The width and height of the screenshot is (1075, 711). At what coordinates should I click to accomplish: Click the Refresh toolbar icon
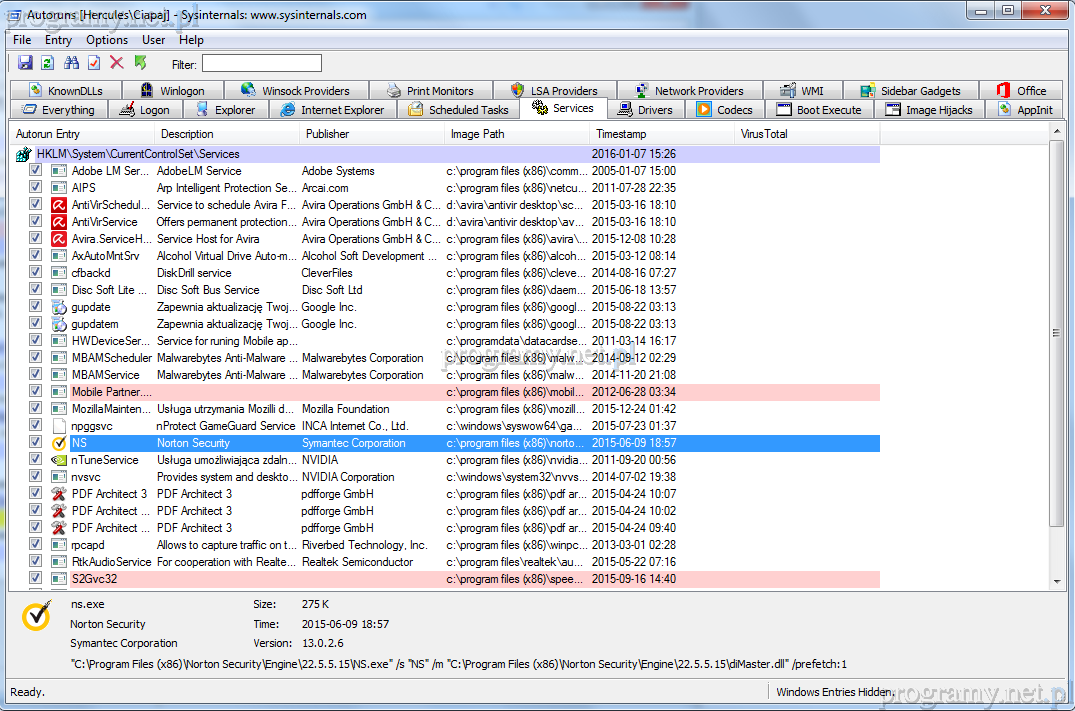coord(48,63)
